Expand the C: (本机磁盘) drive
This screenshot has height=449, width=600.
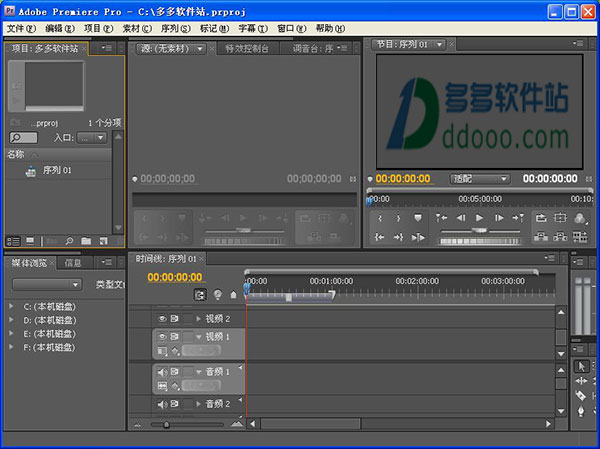click(x=11, y=306)
